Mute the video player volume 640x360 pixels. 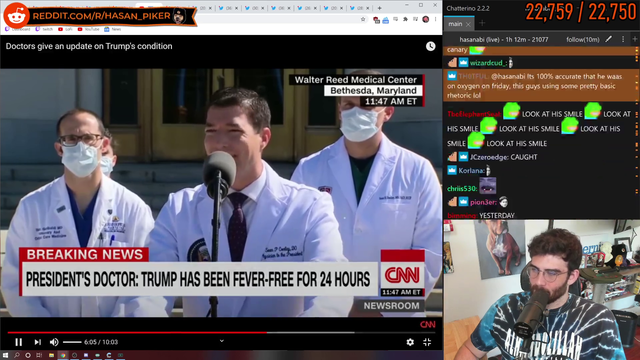pos(54,342)
